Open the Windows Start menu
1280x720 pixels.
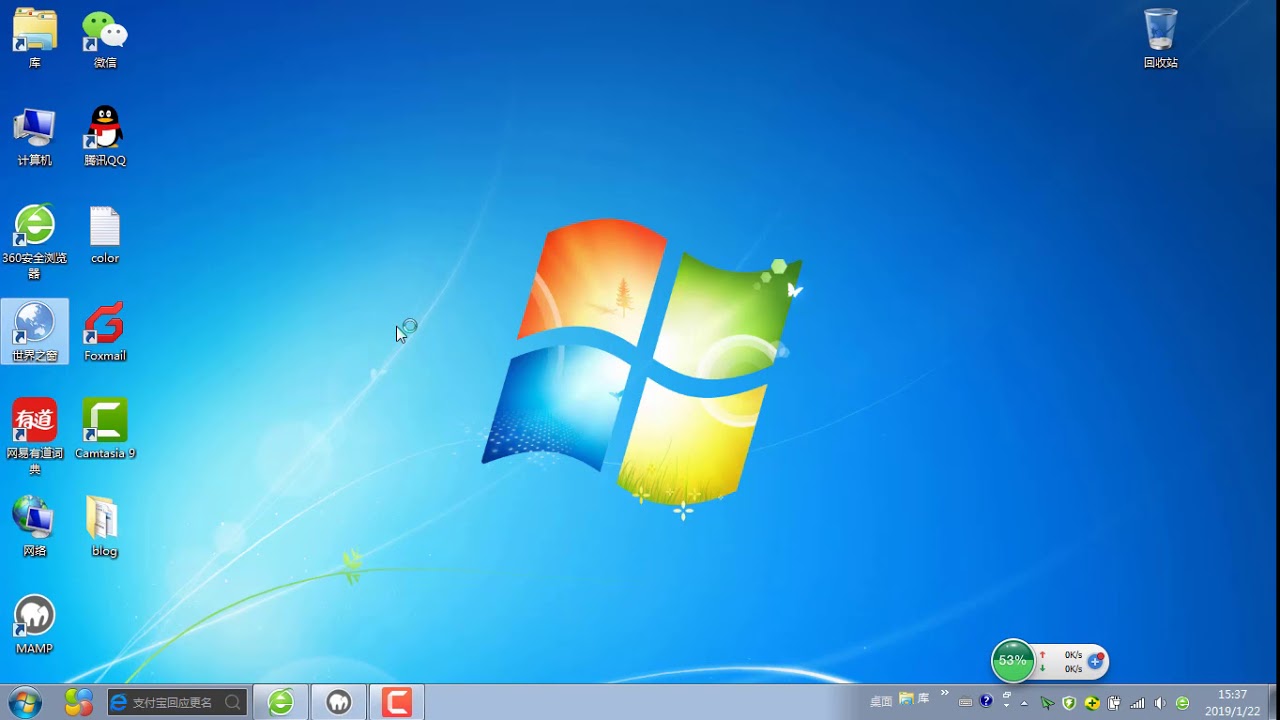[x=24, y=702]
